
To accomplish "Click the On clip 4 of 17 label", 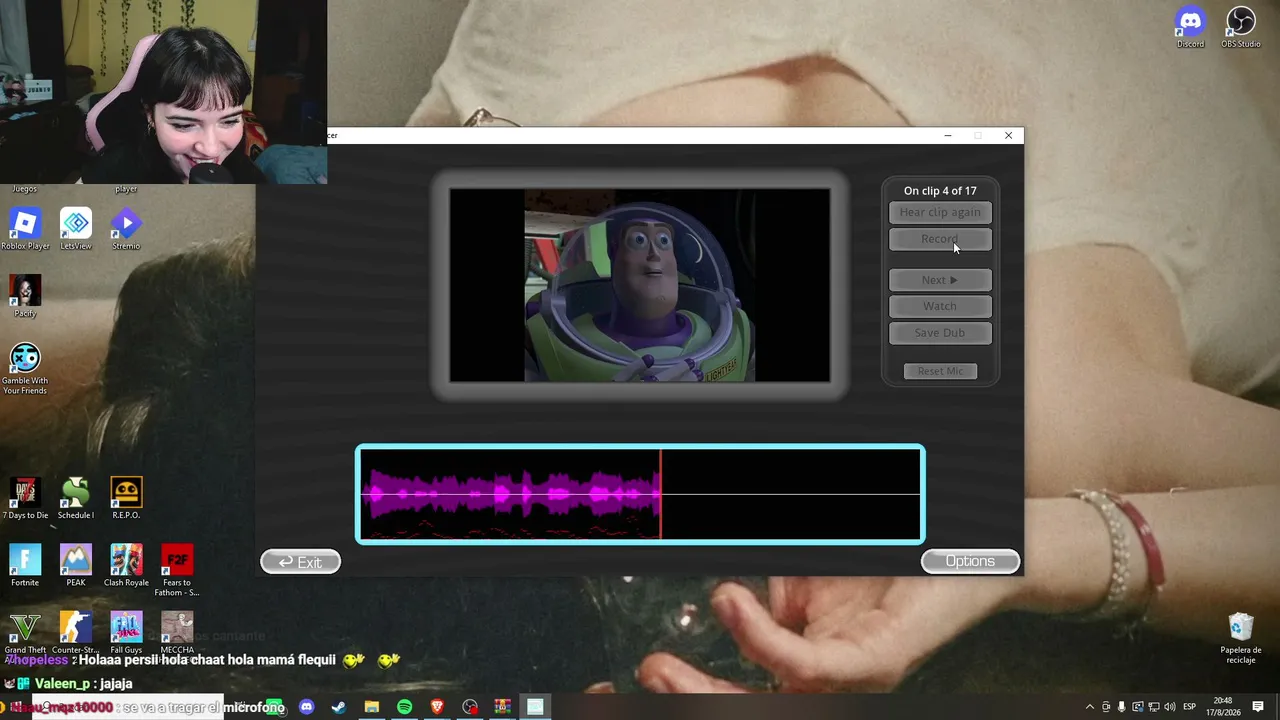I will coord(940,191).
